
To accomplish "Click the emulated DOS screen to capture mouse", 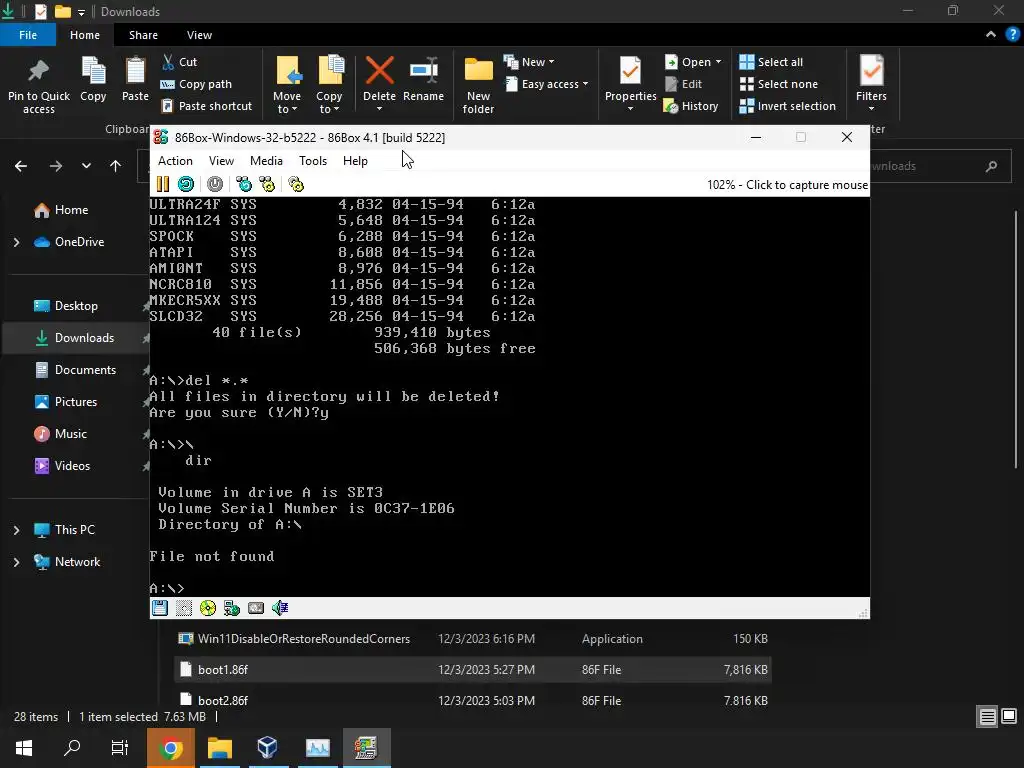I will tap(509, 396).
